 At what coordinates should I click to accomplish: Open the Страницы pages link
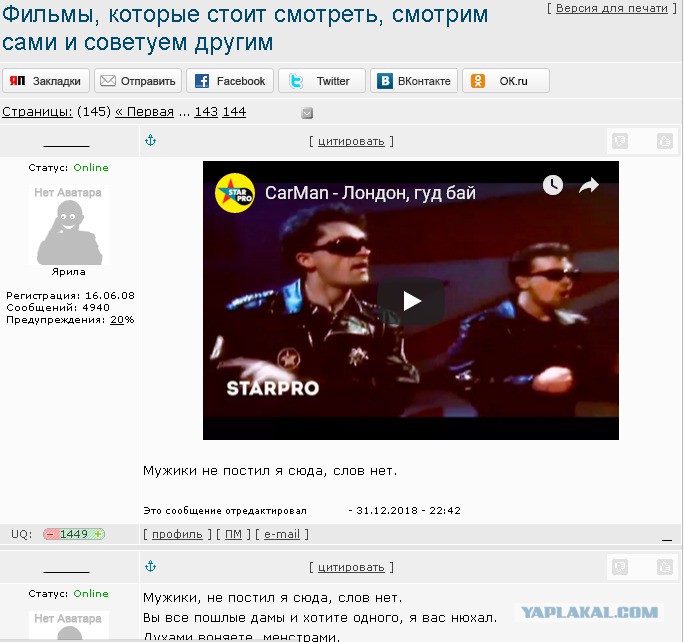click(x=37, y=112)
